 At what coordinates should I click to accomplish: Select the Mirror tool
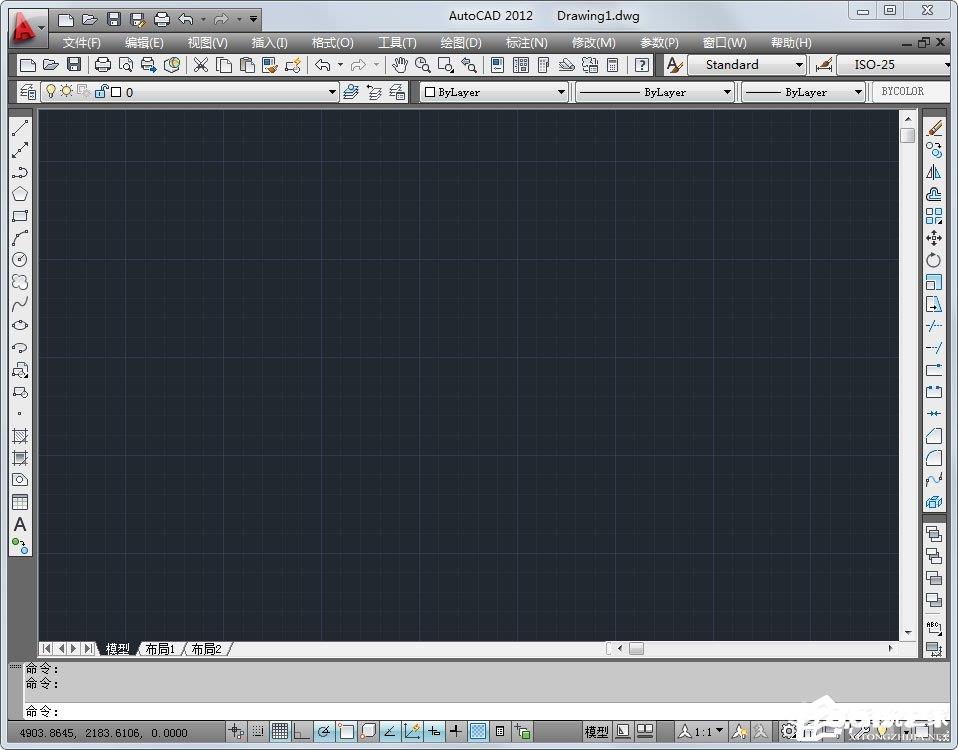(x=934, y=172)
